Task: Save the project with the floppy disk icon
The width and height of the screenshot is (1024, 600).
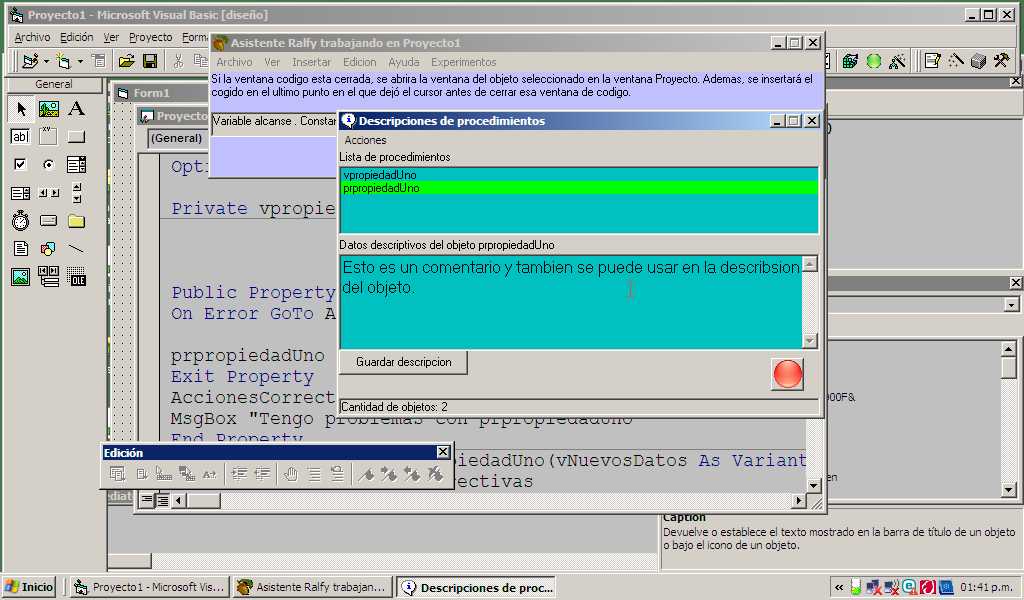Action: [x=150, y=61]
